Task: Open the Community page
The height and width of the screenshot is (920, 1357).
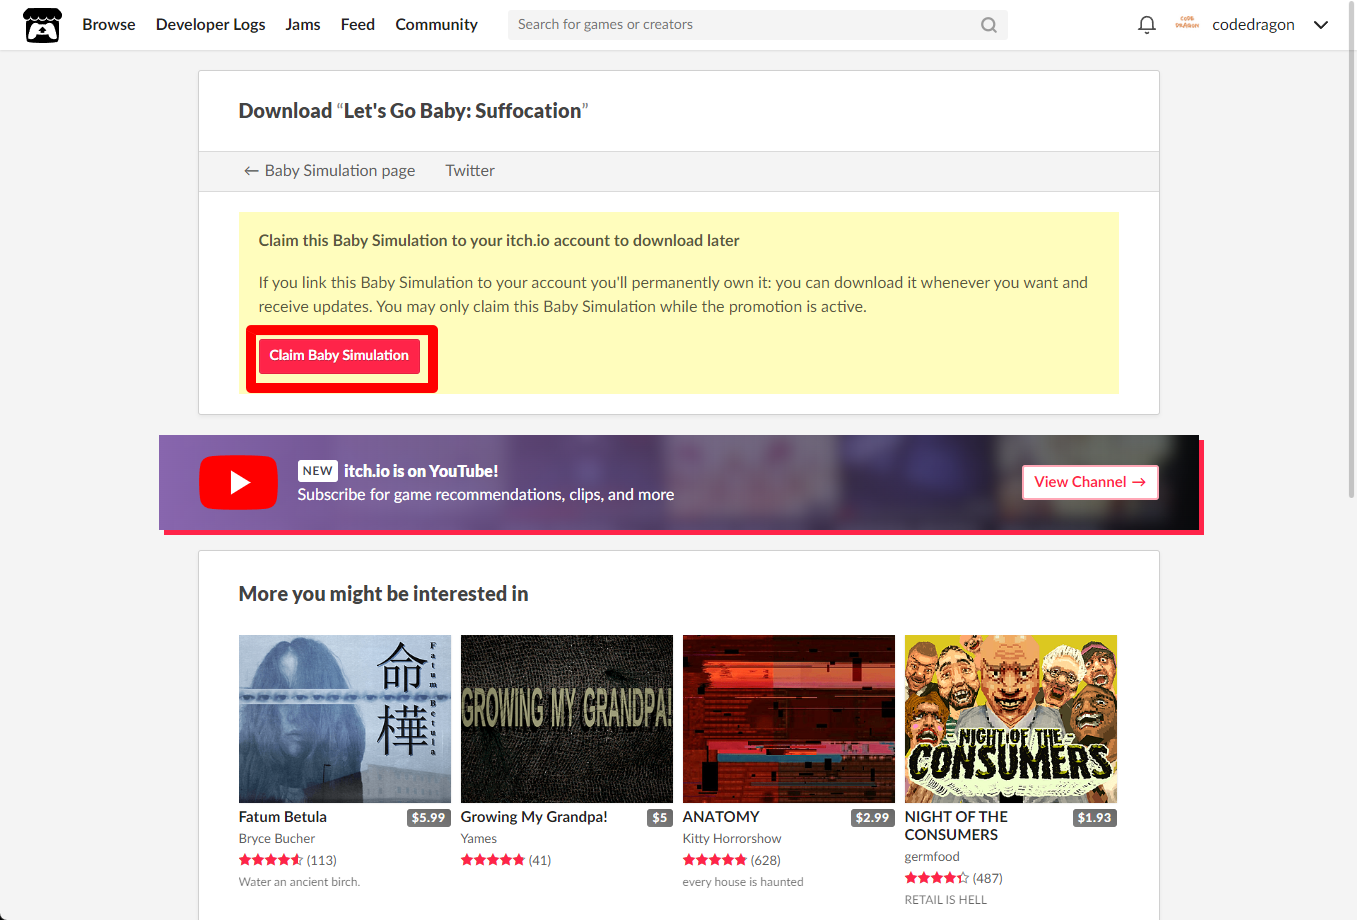Action: 436,25
